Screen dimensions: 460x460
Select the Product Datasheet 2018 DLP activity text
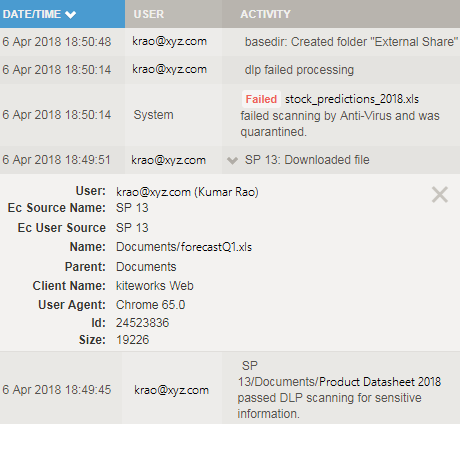tap(339, 390)
